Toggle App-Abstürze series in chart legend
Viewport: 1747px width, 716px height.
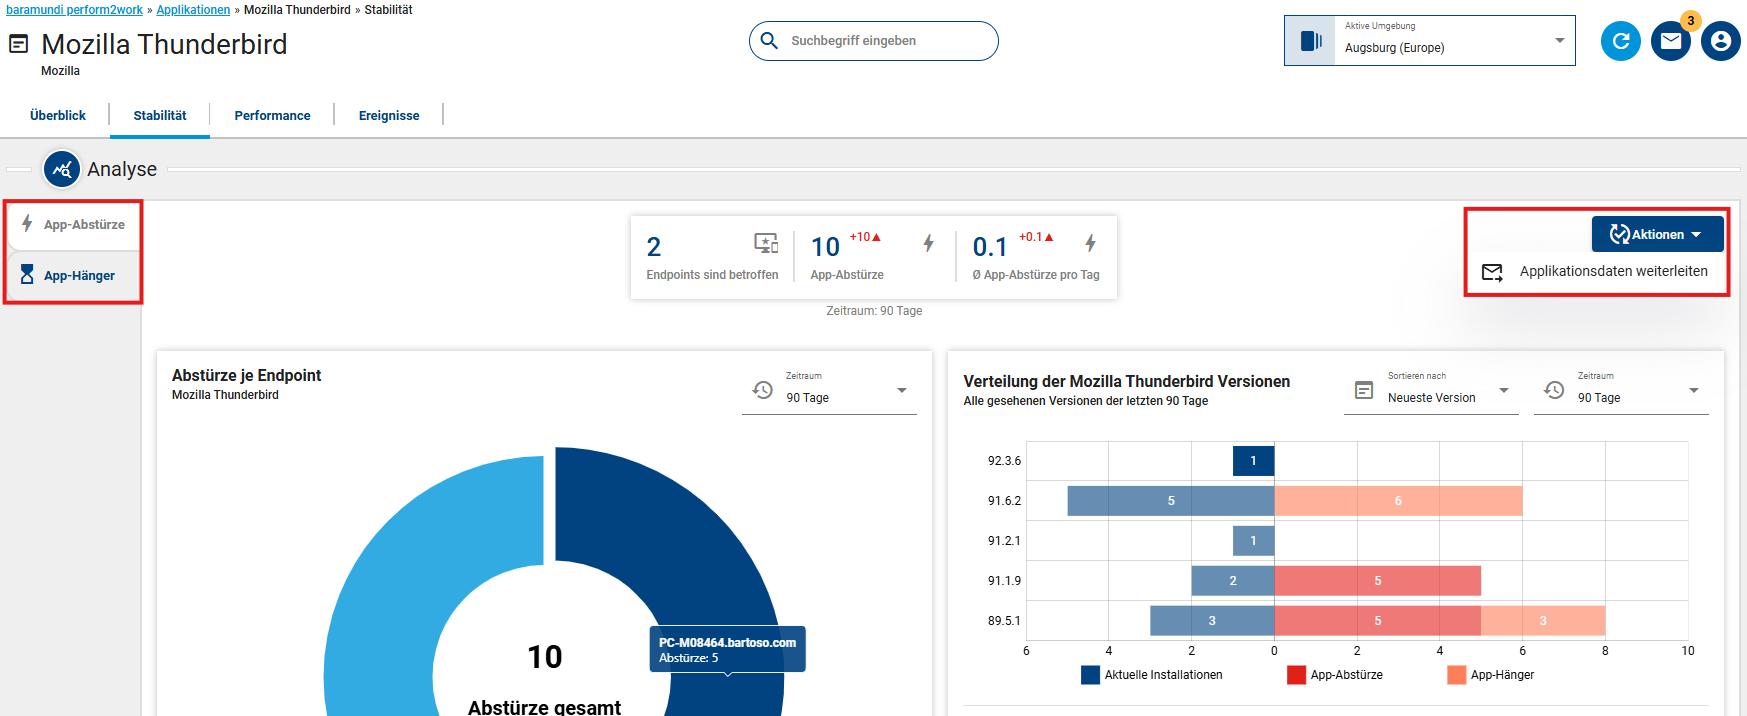(1335, 675)
